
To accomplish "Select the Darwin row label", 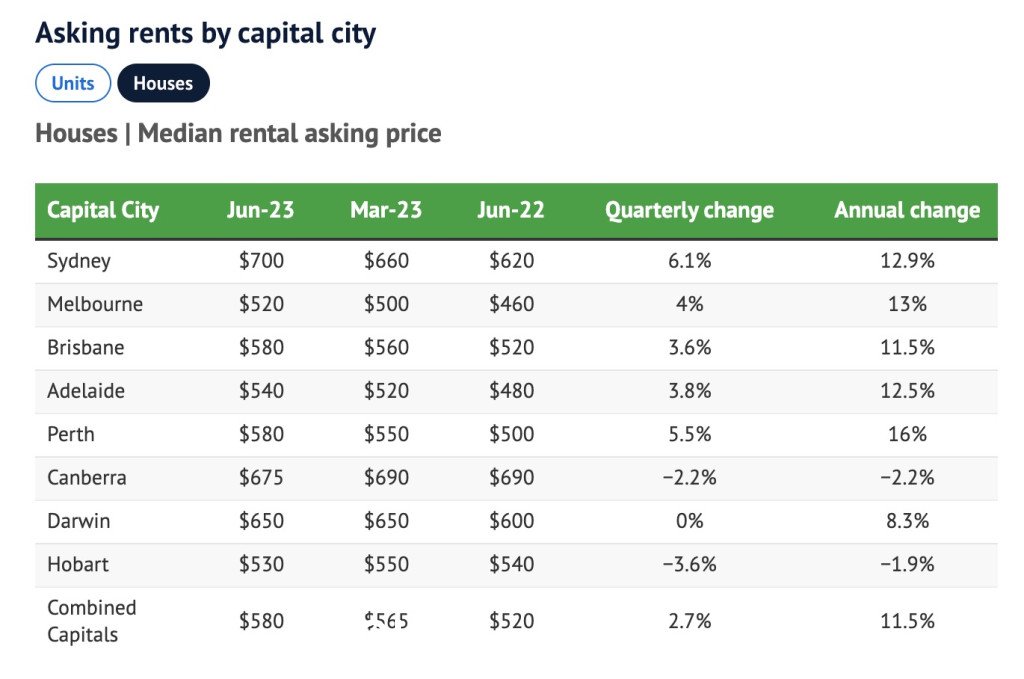I will tap(79, 521).
